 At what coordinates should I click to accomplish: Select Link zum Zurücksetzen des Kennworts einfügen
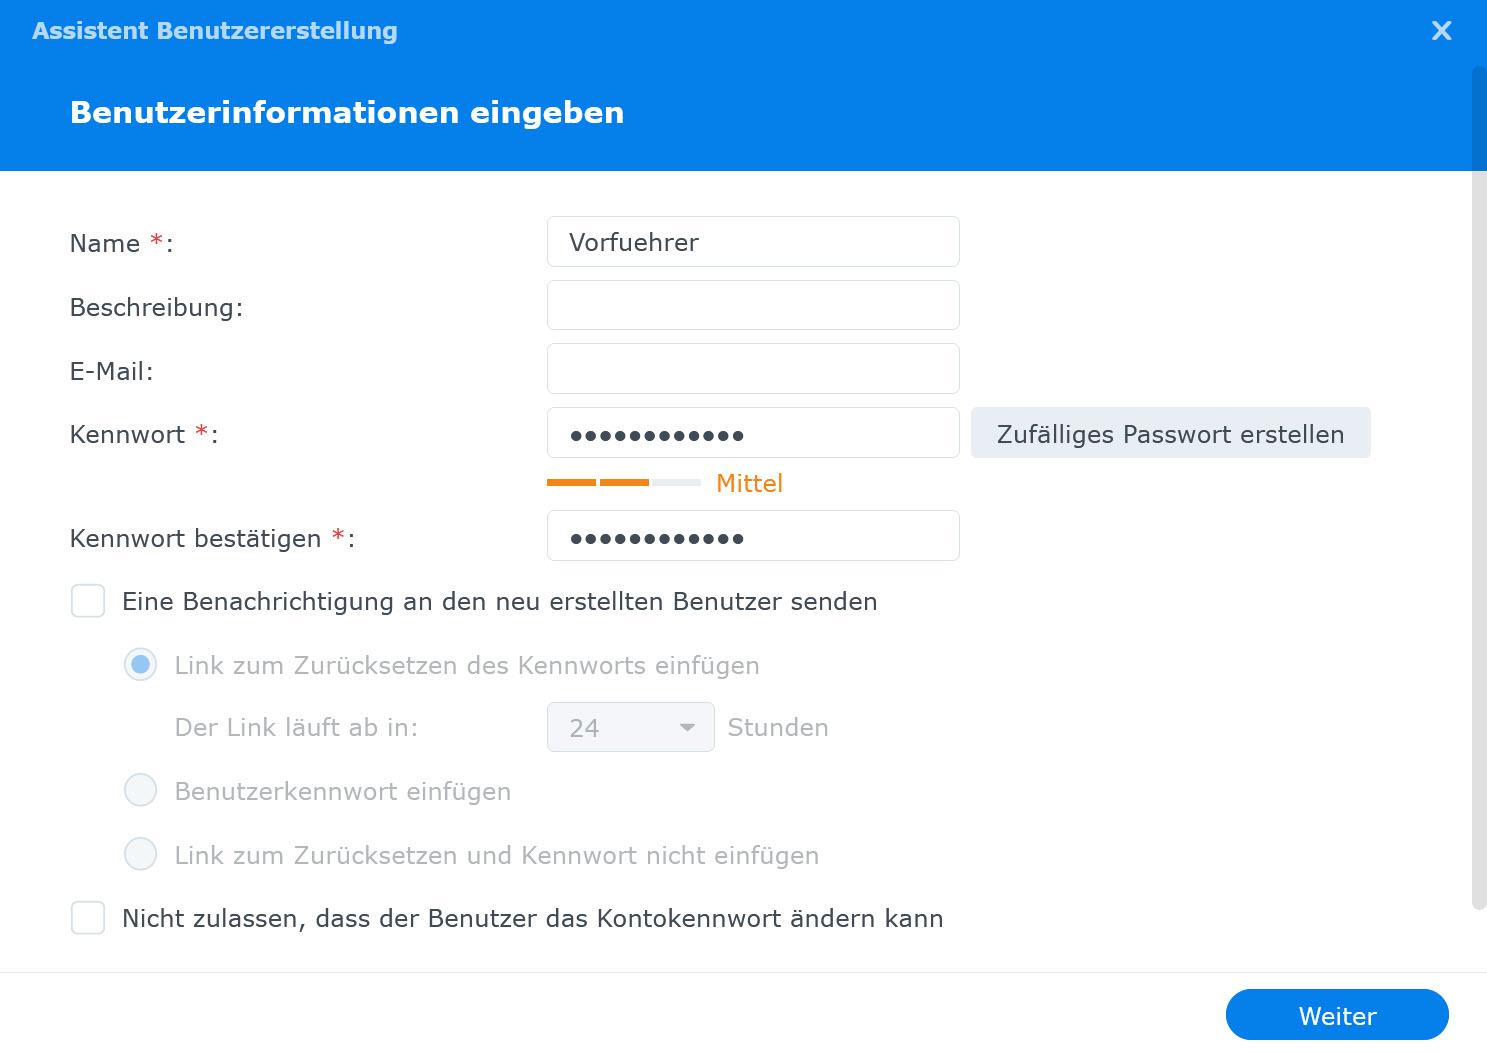(140, 665)
